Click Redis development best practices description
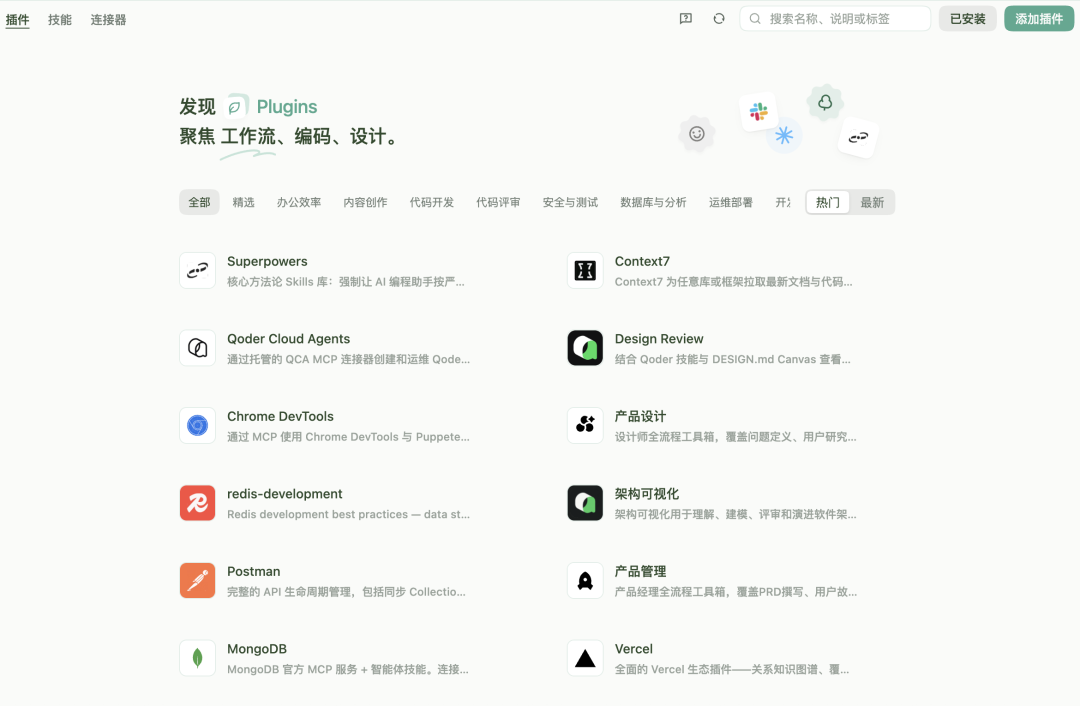This screenshot has height=706, width=1080. tap(349, 515)
